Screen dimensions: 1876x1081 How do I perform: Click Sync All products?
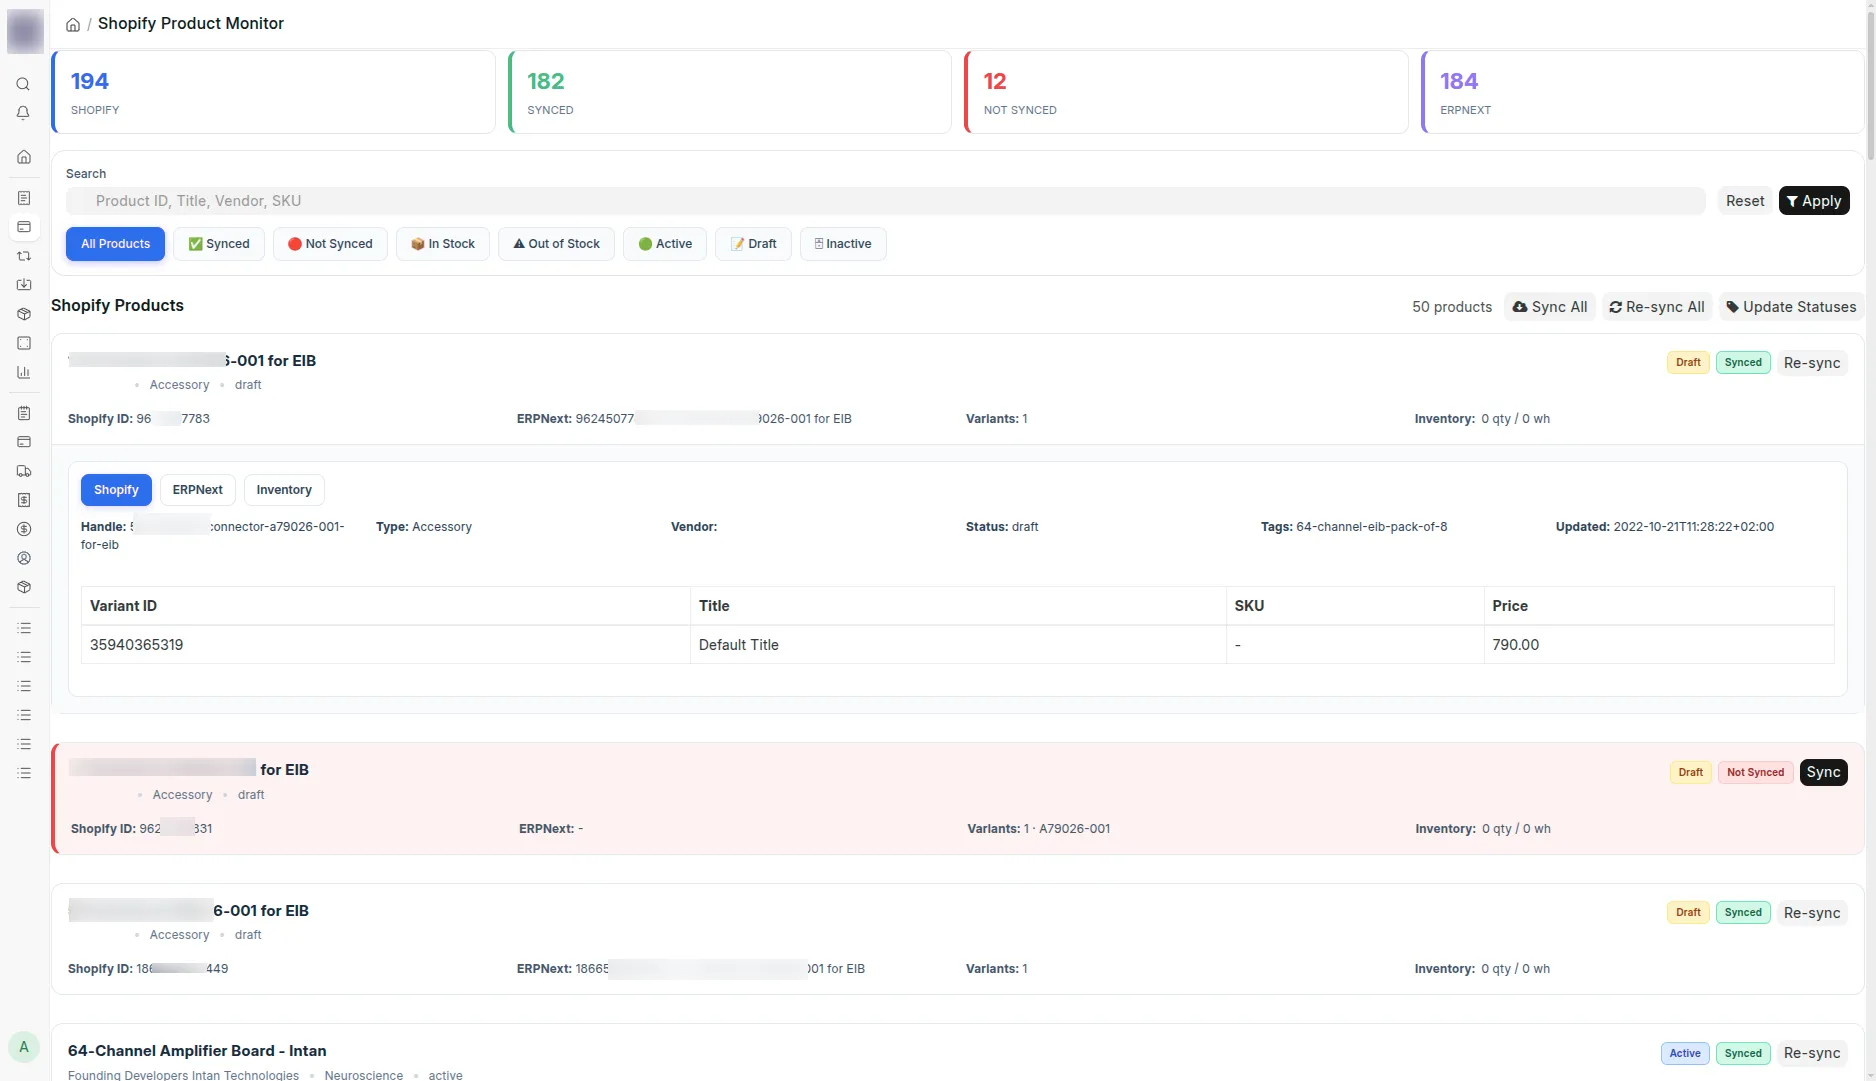[1550, 307]
